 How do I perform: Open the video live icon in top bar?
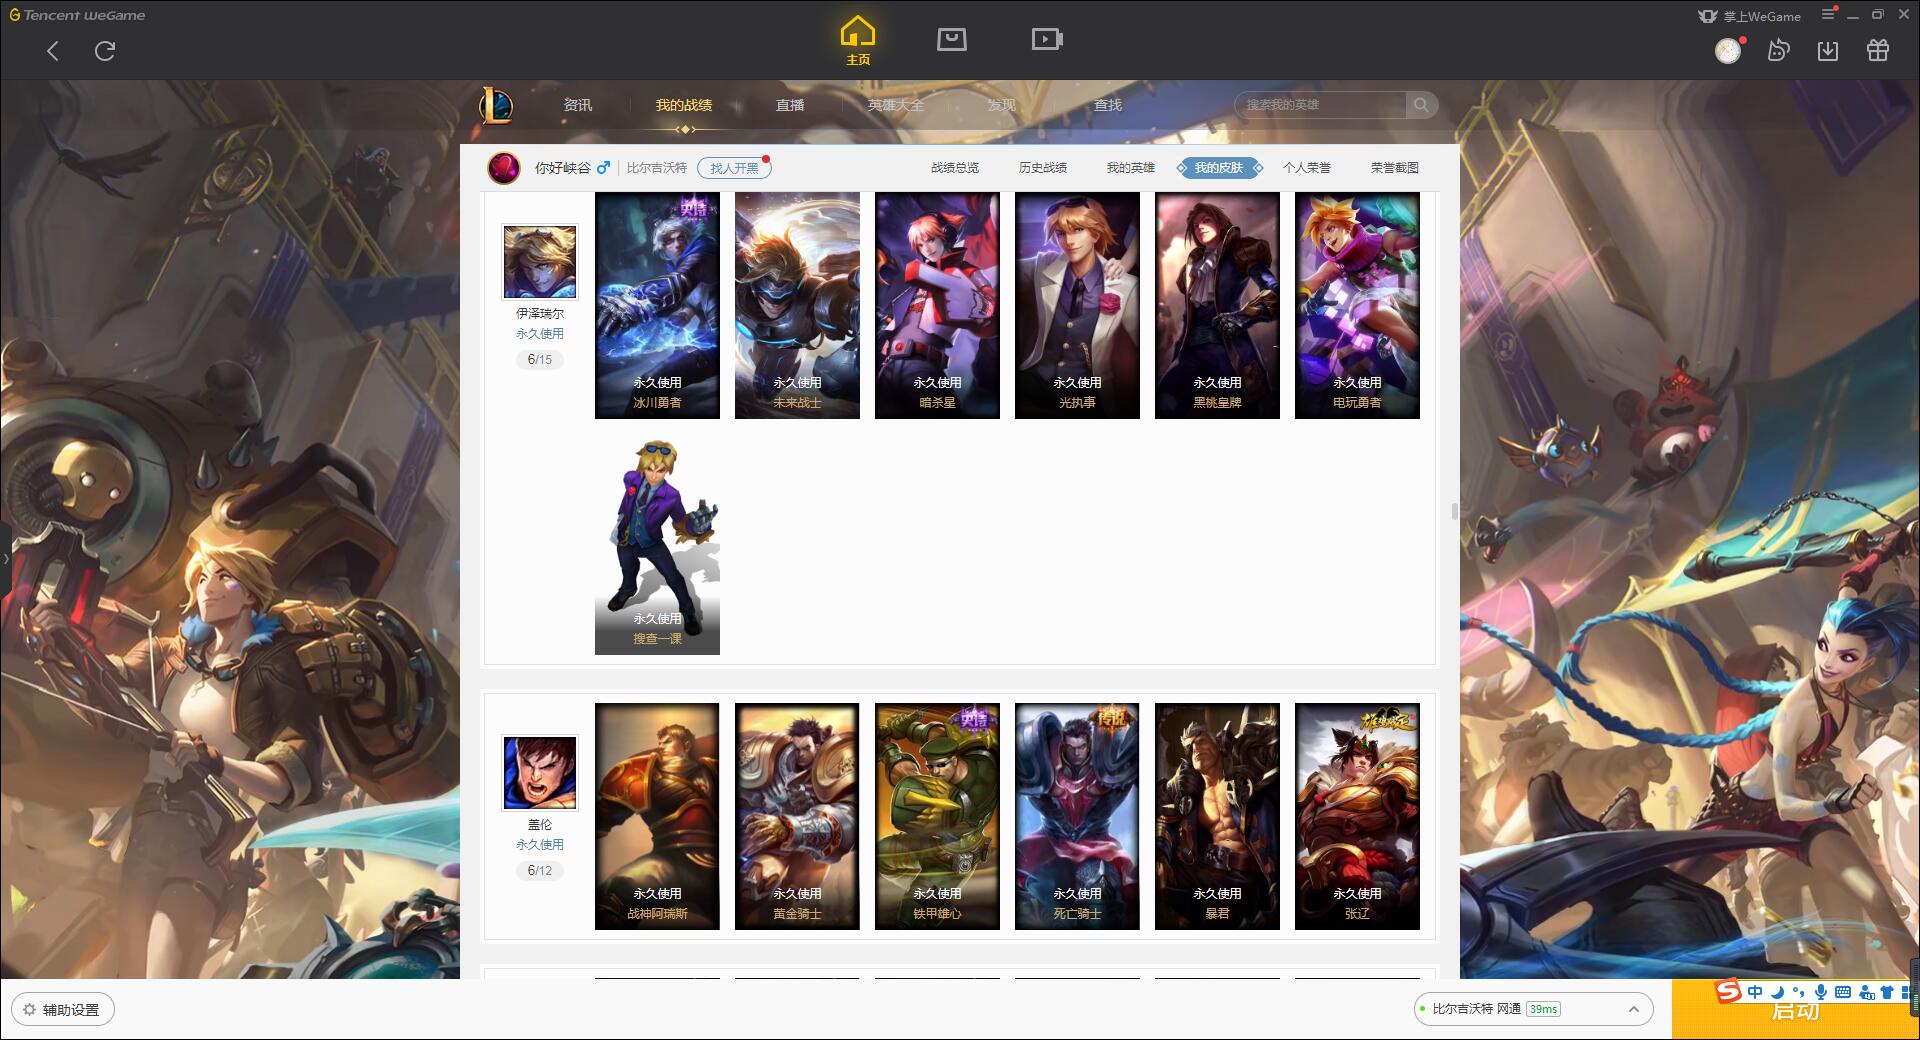[1047, 39]
